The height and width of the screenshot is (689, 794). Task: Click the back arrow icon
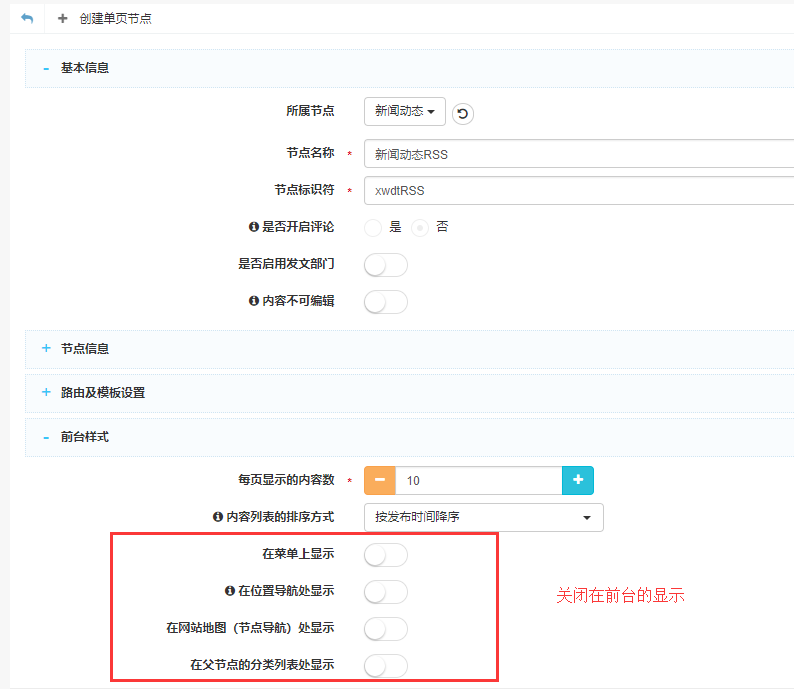click(27, 19)
